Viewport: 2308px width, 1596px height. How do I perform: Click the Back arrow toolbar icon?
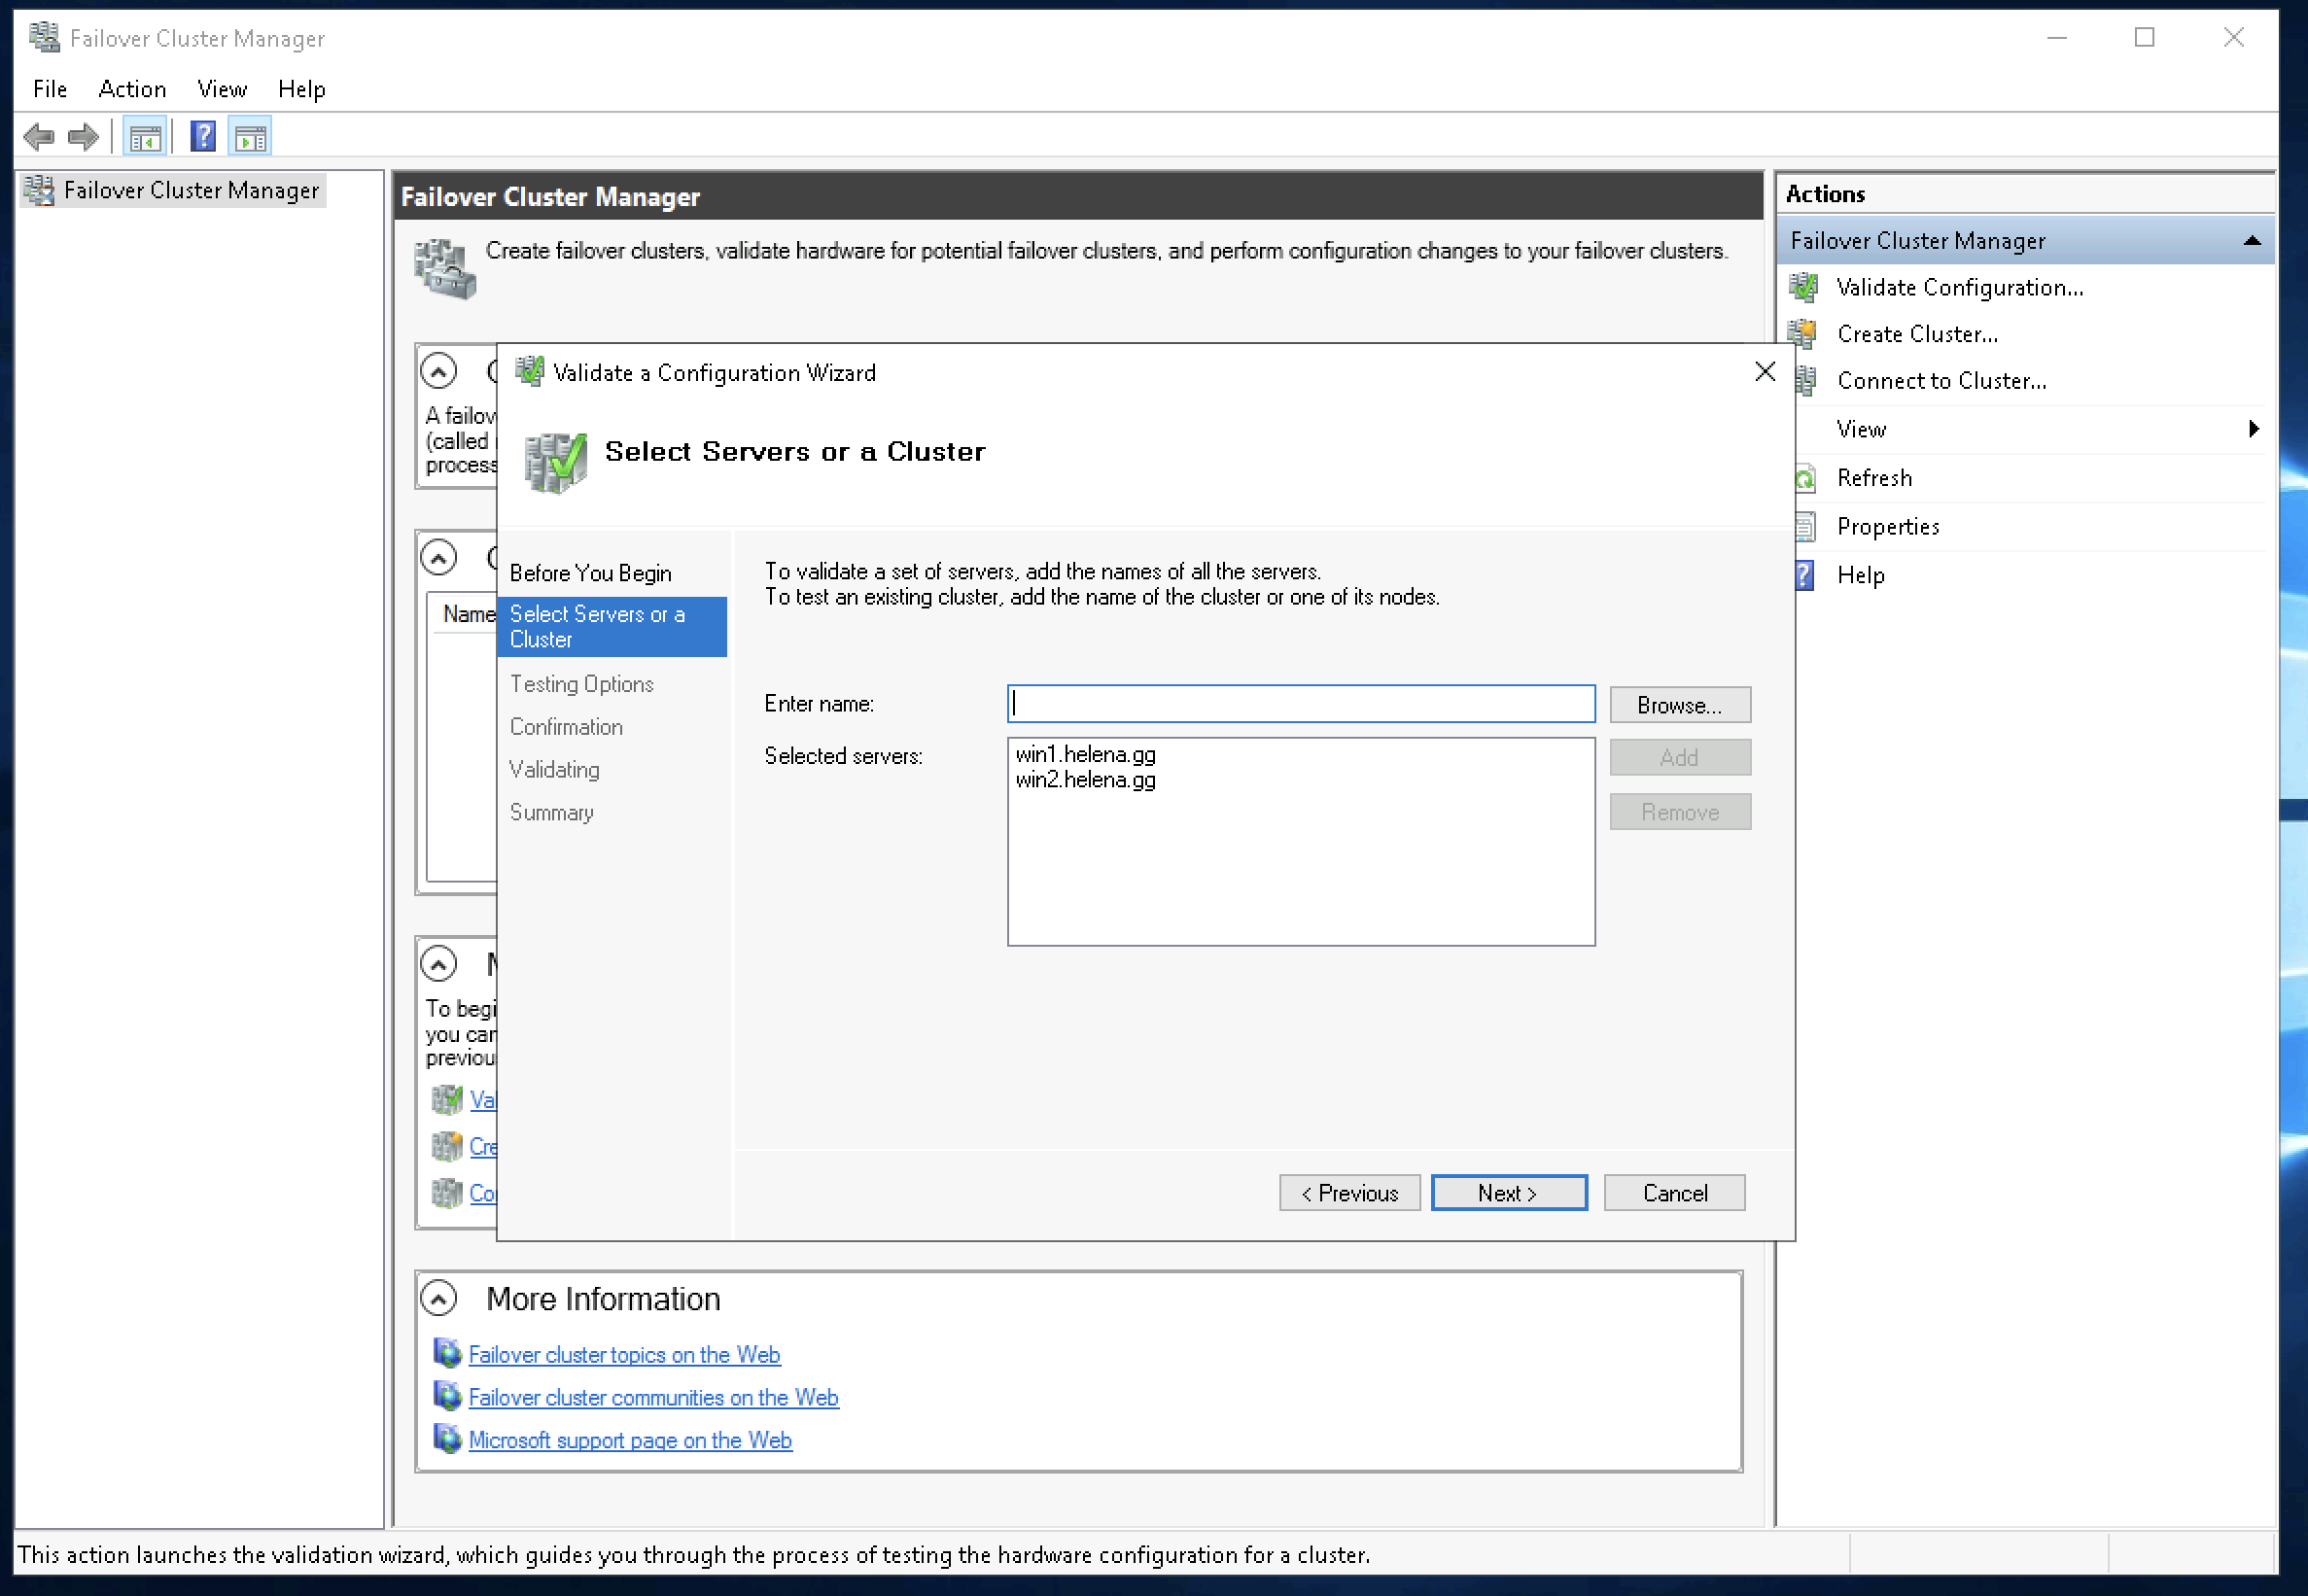click(x=38, y=136)
